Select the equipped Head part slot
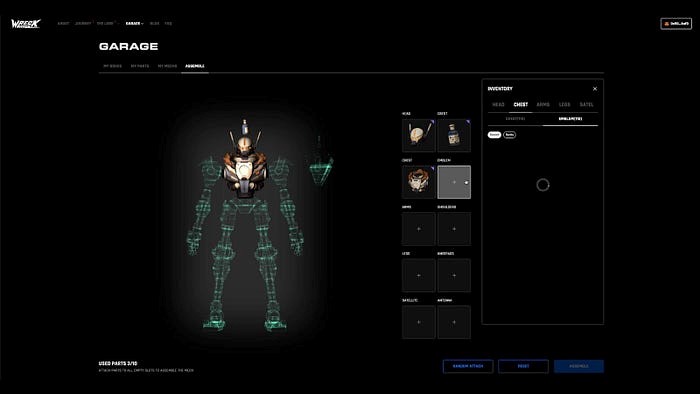Image resolution: width=700 pixels, height=394 pixels. (x=418, y=135)
